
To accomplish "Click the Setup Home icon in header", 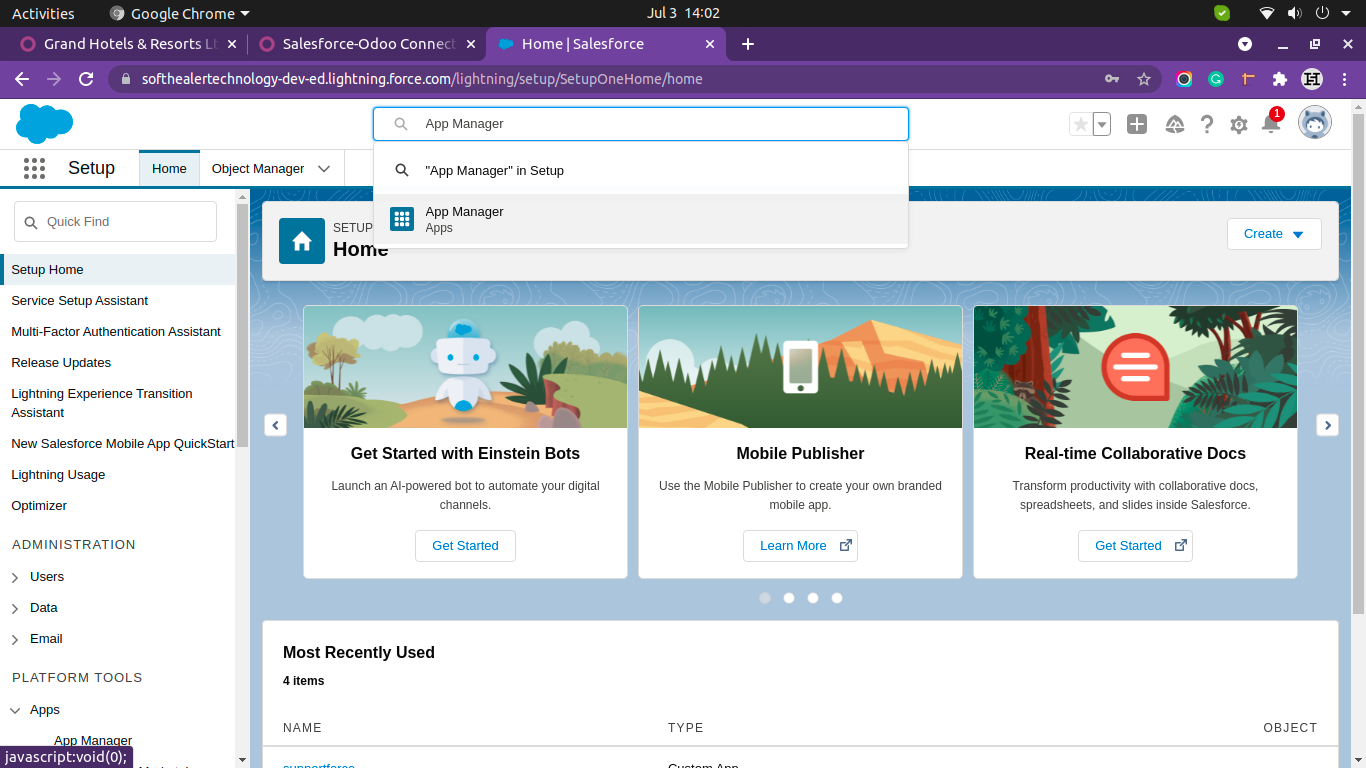I will 302,241.
